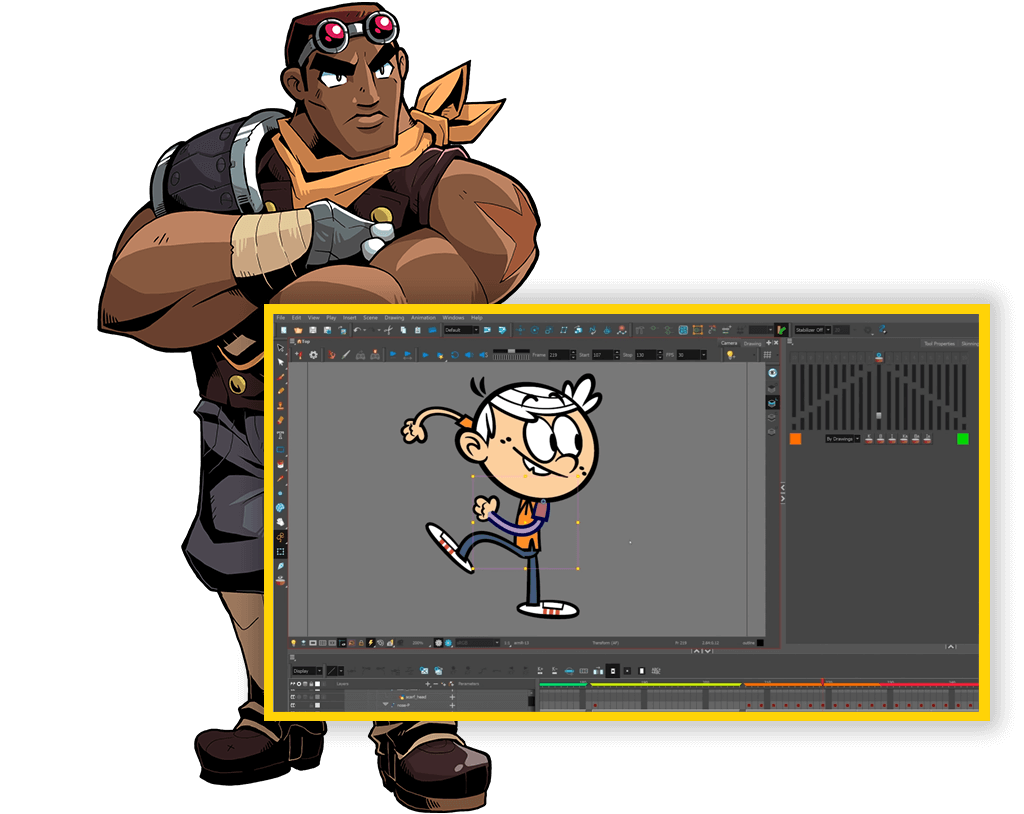
Task: Click the green color swatch
Action: click(963, 439)
